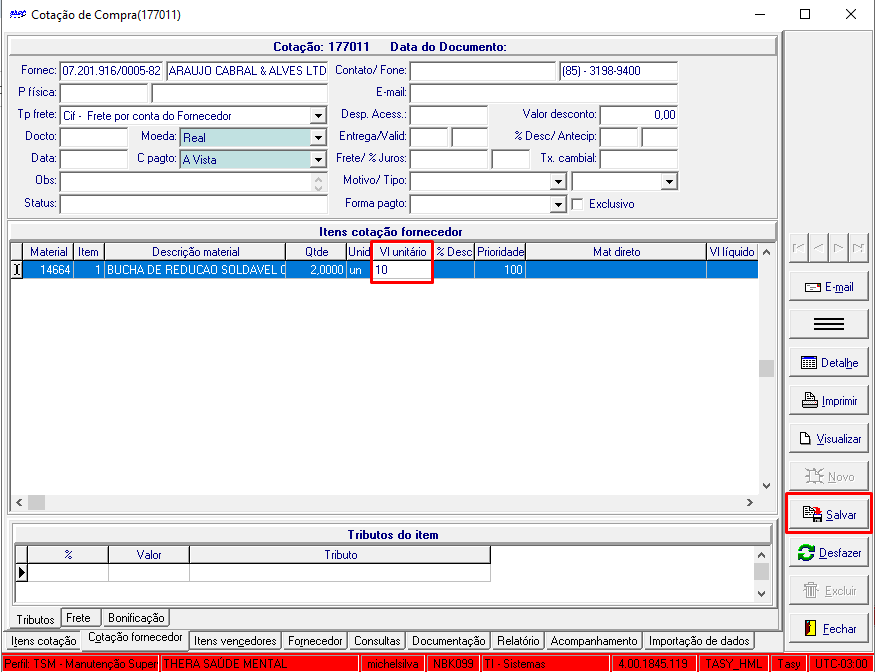This screenshot has width=875, height=672.
Task: Open the Tp frete dropdown
Action: pos(318,116)
